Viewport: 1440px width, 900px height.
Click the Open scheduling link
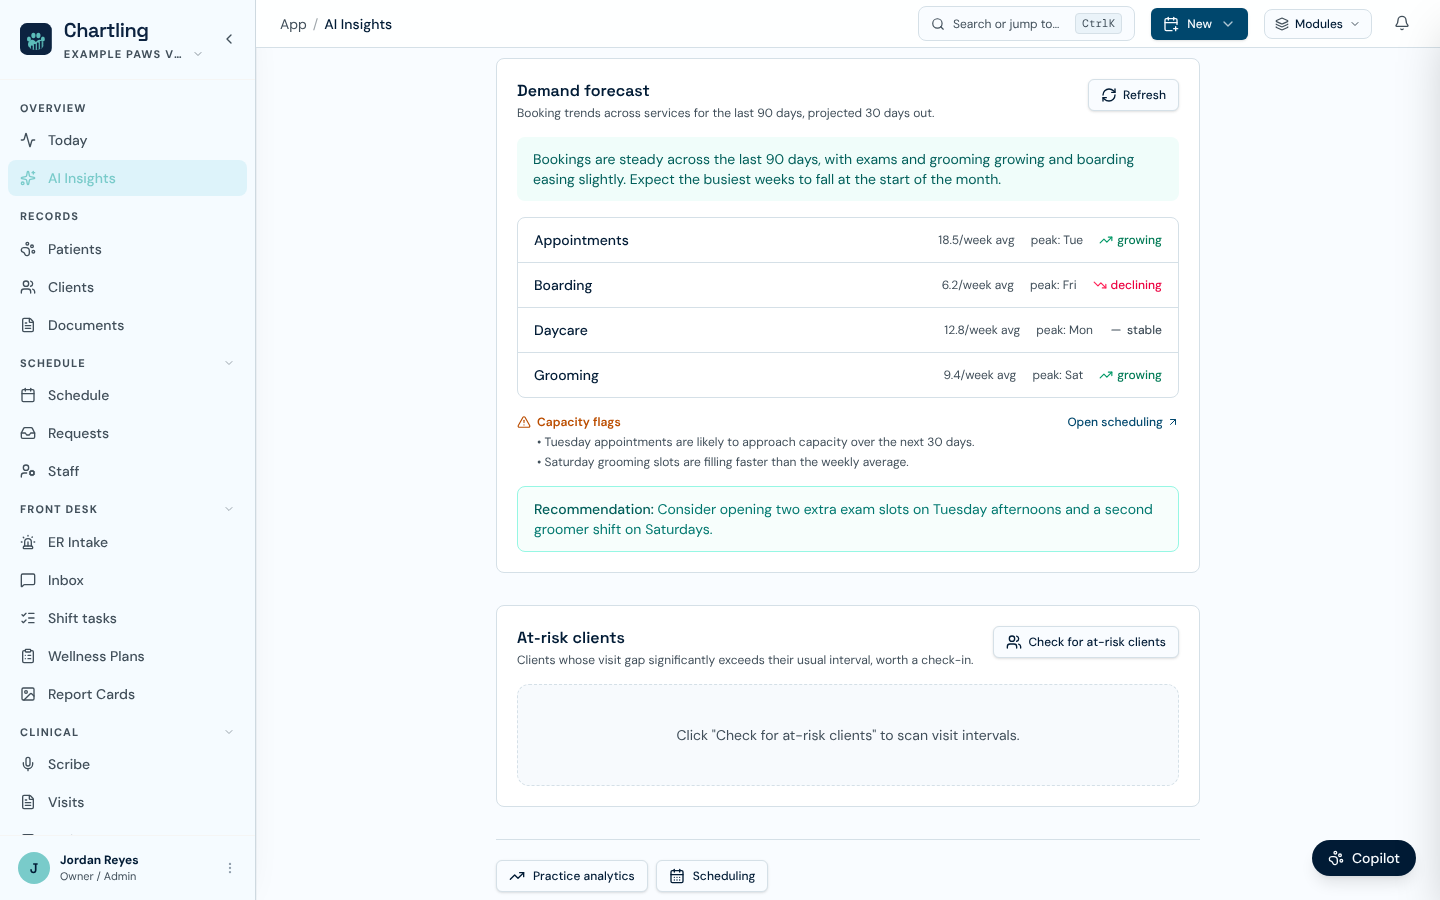coord(1122,422)
